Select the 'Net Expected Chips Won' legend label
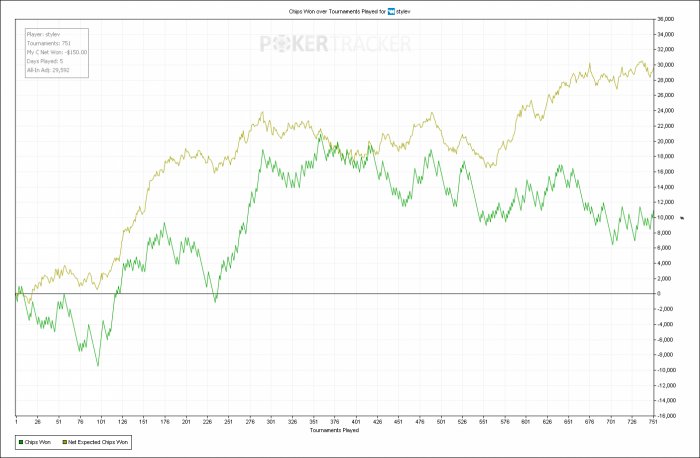This screenshot has height=458, width=700. click(98, 442)
